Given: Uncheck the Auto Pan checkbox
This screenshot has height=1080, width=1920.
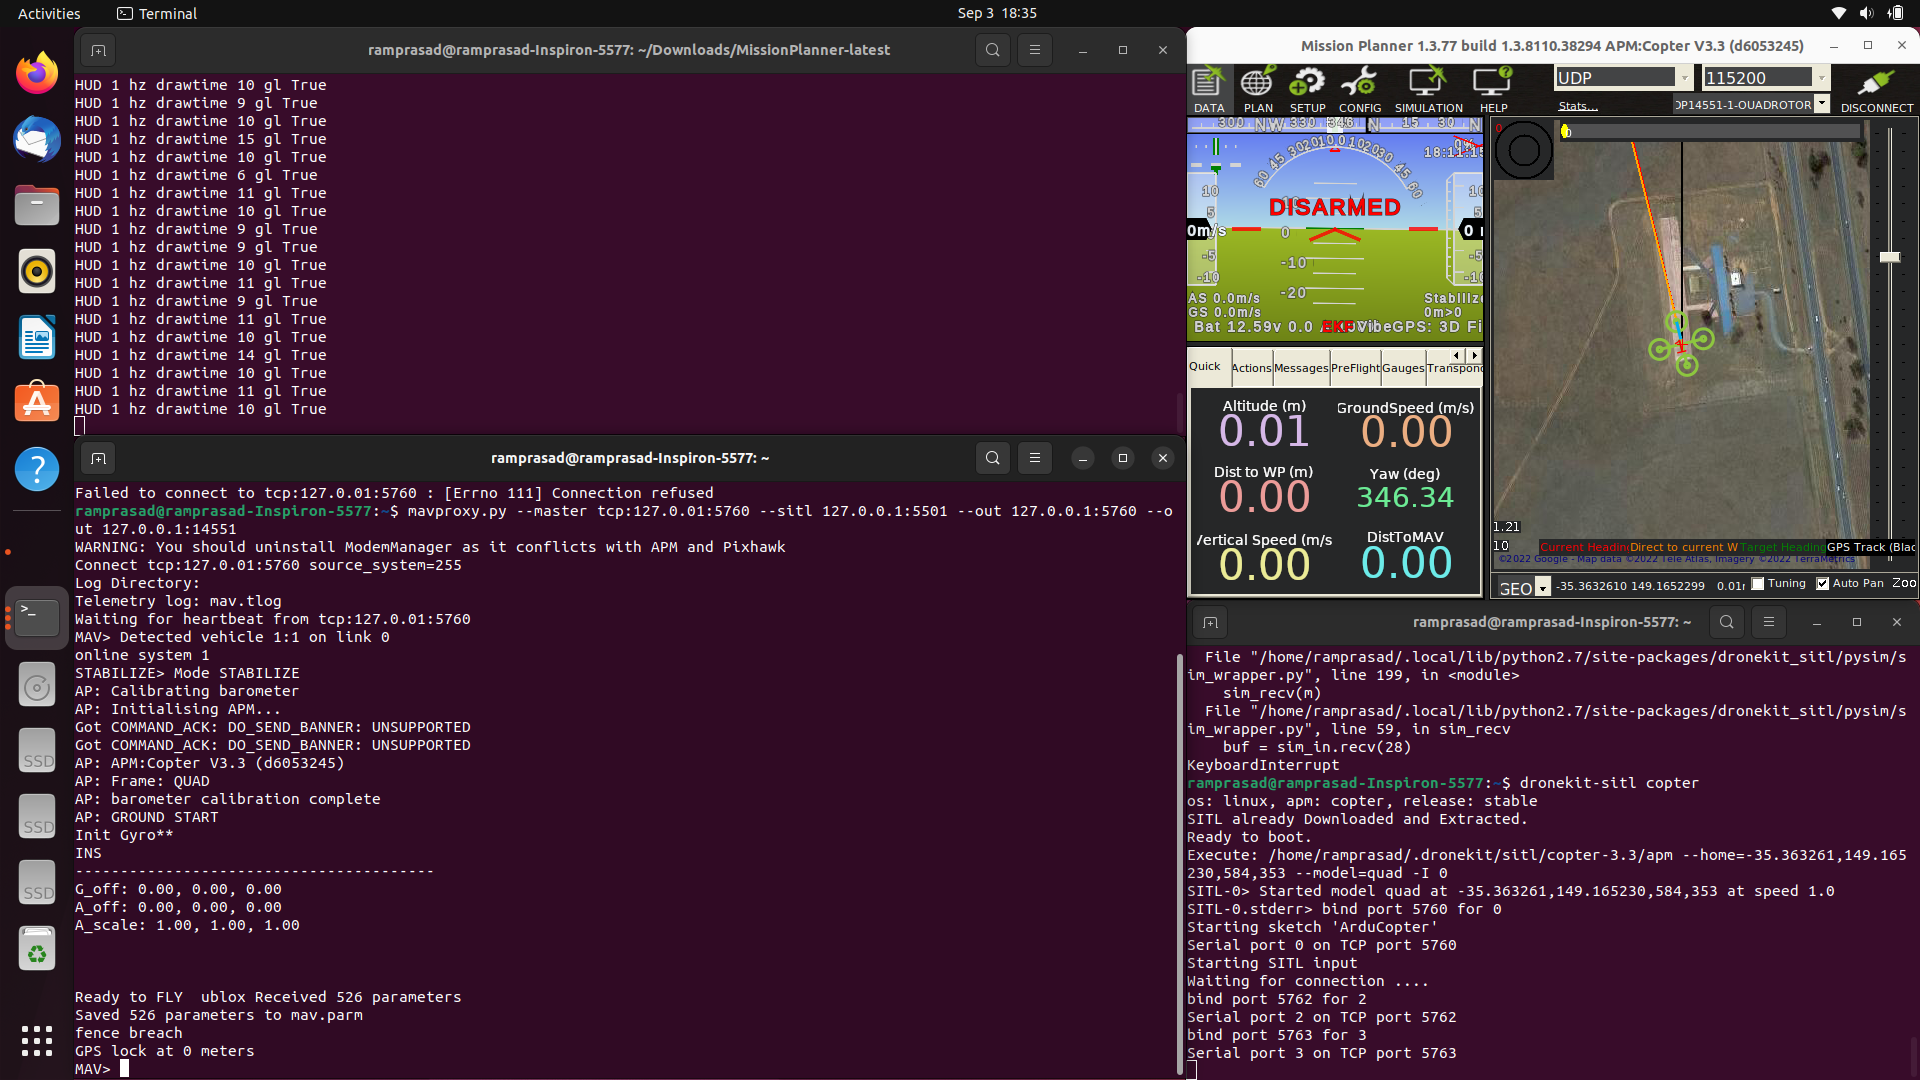Looking at the screenshot, I should [x=1823, y=584].
